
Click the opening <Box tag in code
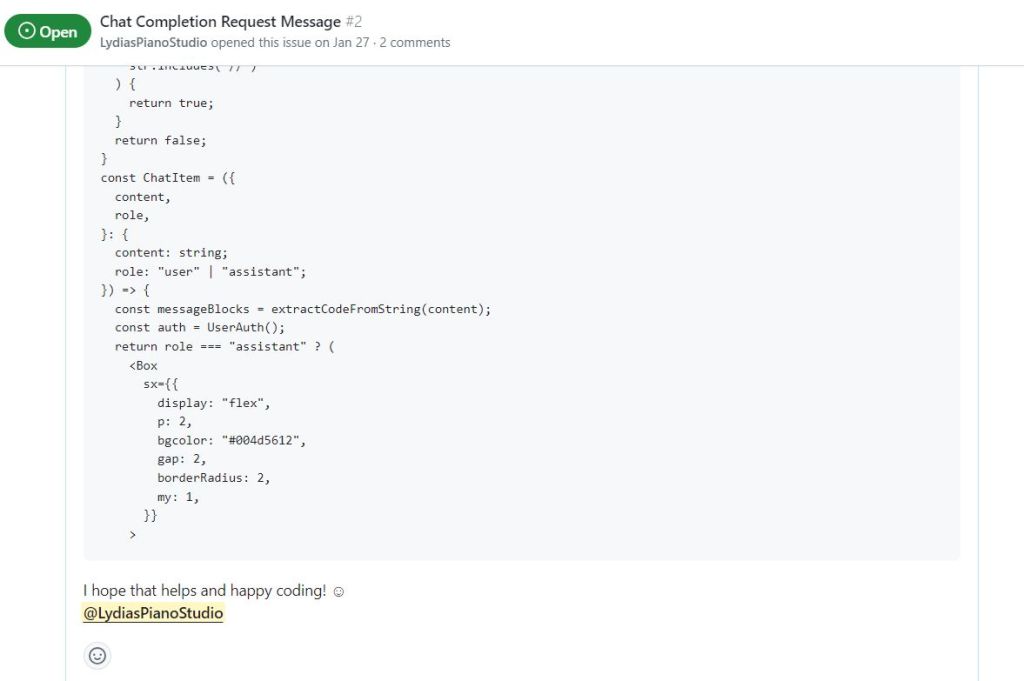pyautogui.click(x=143, y=365)
